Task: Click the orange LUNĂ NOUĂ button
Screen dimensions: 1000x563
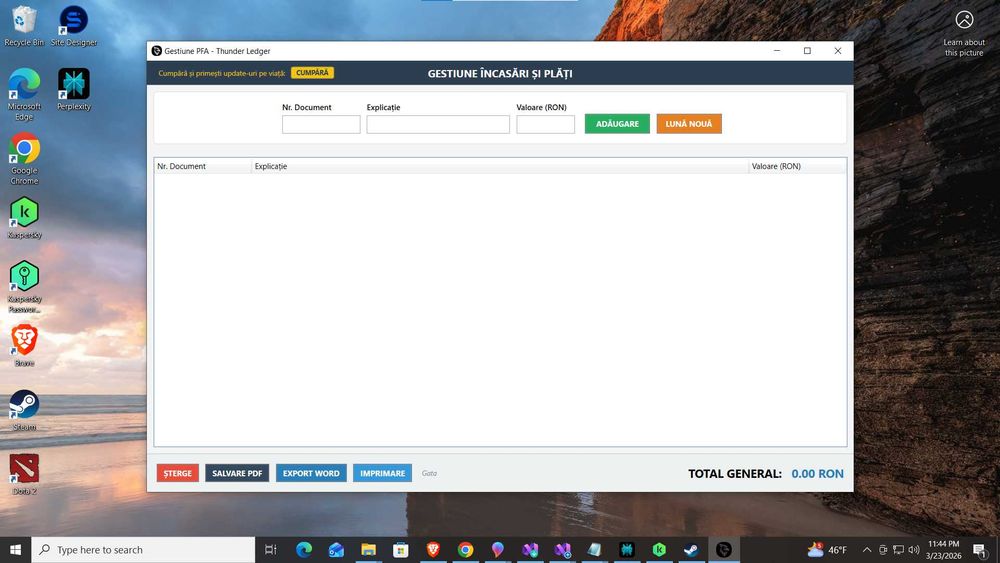Action: (x=689, y=124)
